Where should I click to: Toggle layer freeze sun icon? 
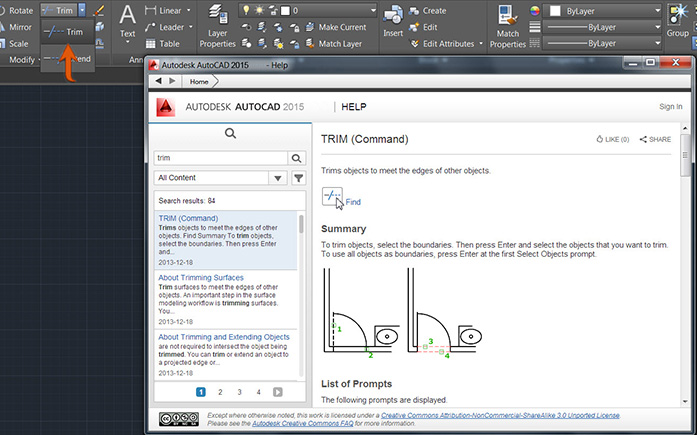click(259, 10)
